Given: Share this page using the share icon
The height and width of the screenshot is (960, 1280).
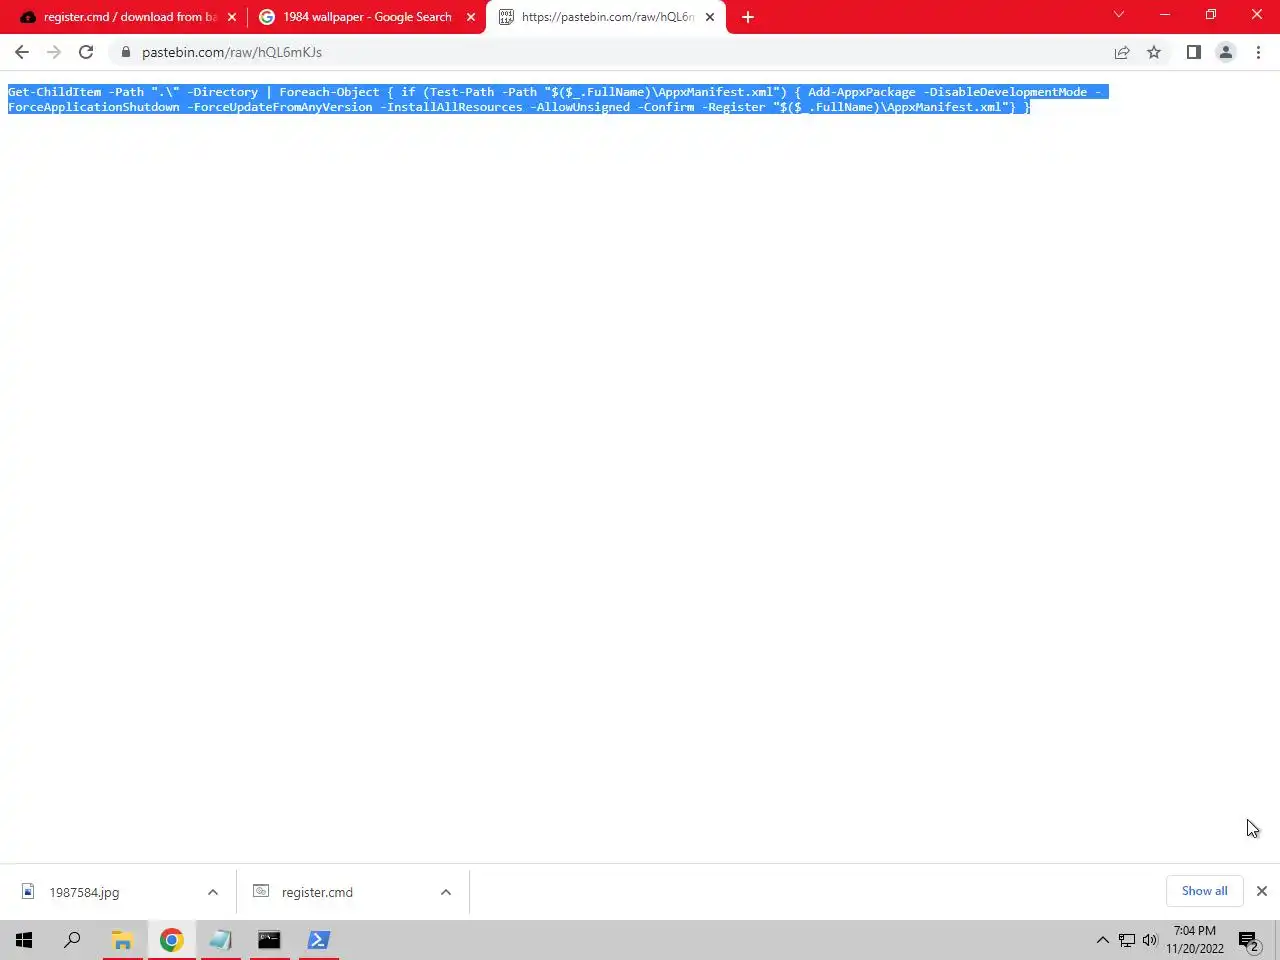Looking at the screenshot, I should 1122,52.
